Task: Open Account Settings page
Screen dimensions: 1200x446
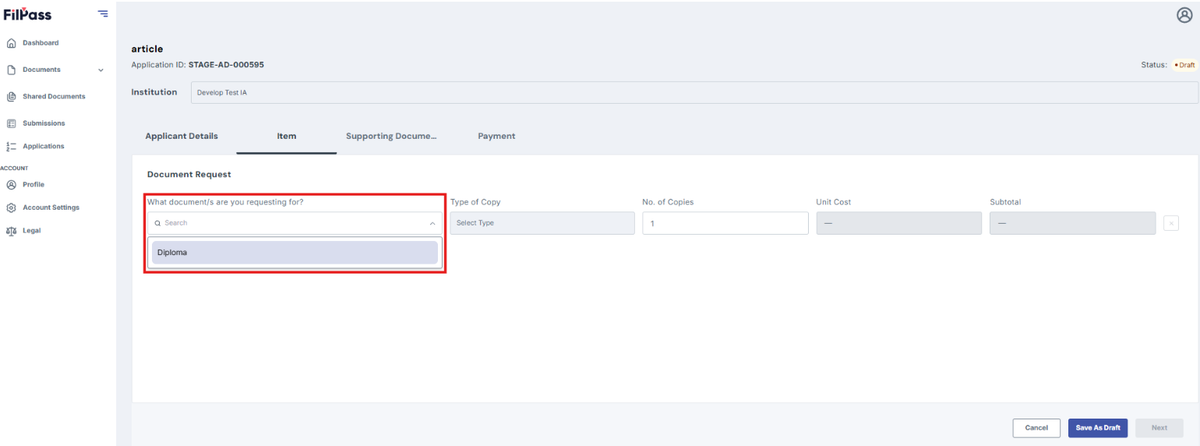Action: click(50, 208)
